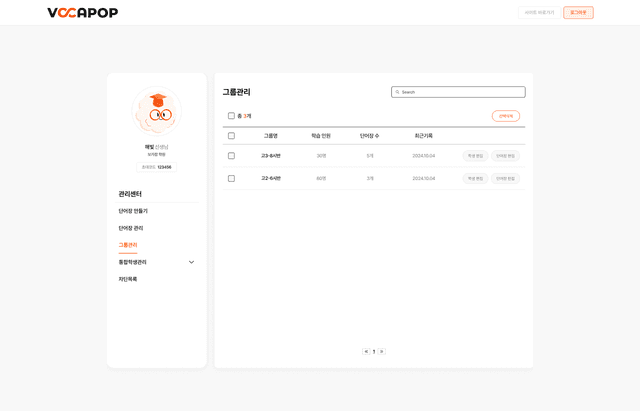
Task: Open 단어장 관리 in sidebar menu
Action: click(x=131, y=228)
